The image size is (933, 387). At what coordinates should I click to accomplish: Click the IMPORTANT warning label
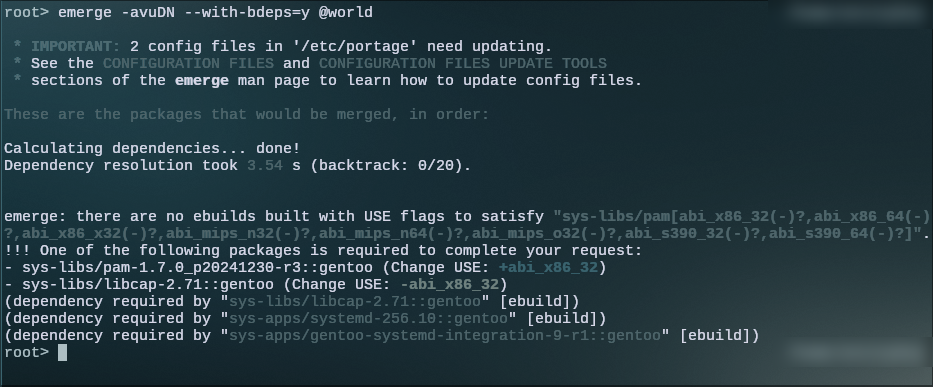76,46
